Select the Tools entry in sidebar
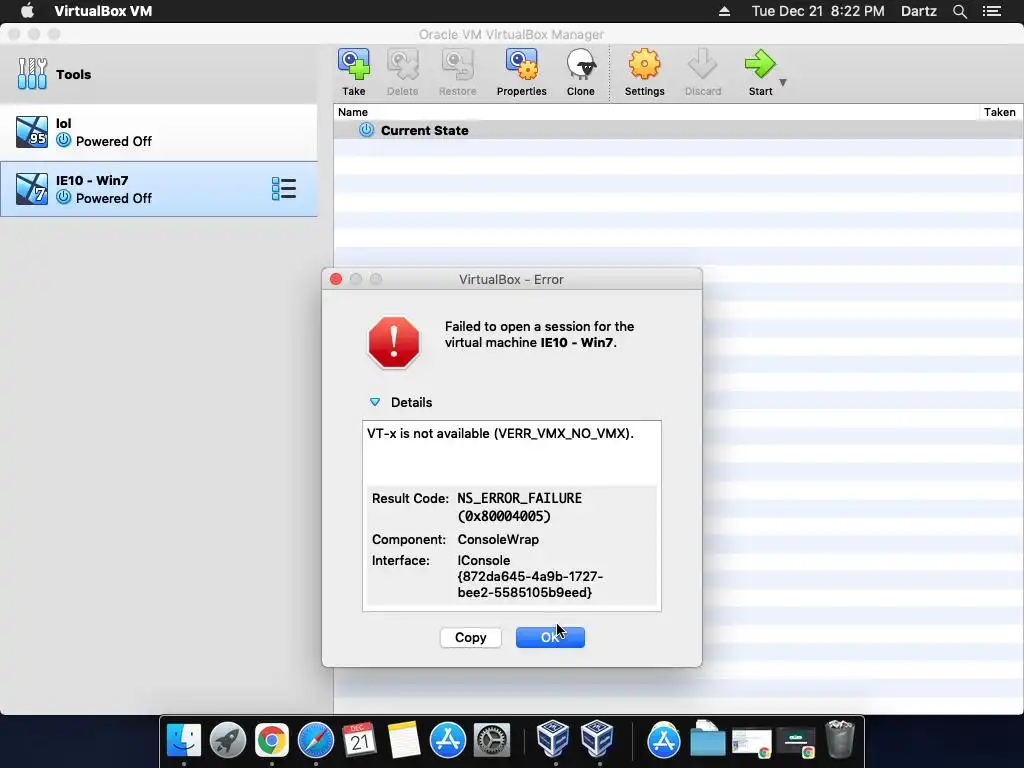The image size is (1024, 768). pos(159,74)
